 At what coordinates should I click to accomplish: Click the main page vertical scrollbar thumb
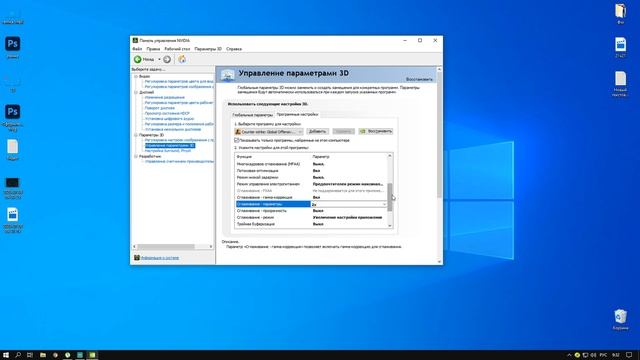439,135
